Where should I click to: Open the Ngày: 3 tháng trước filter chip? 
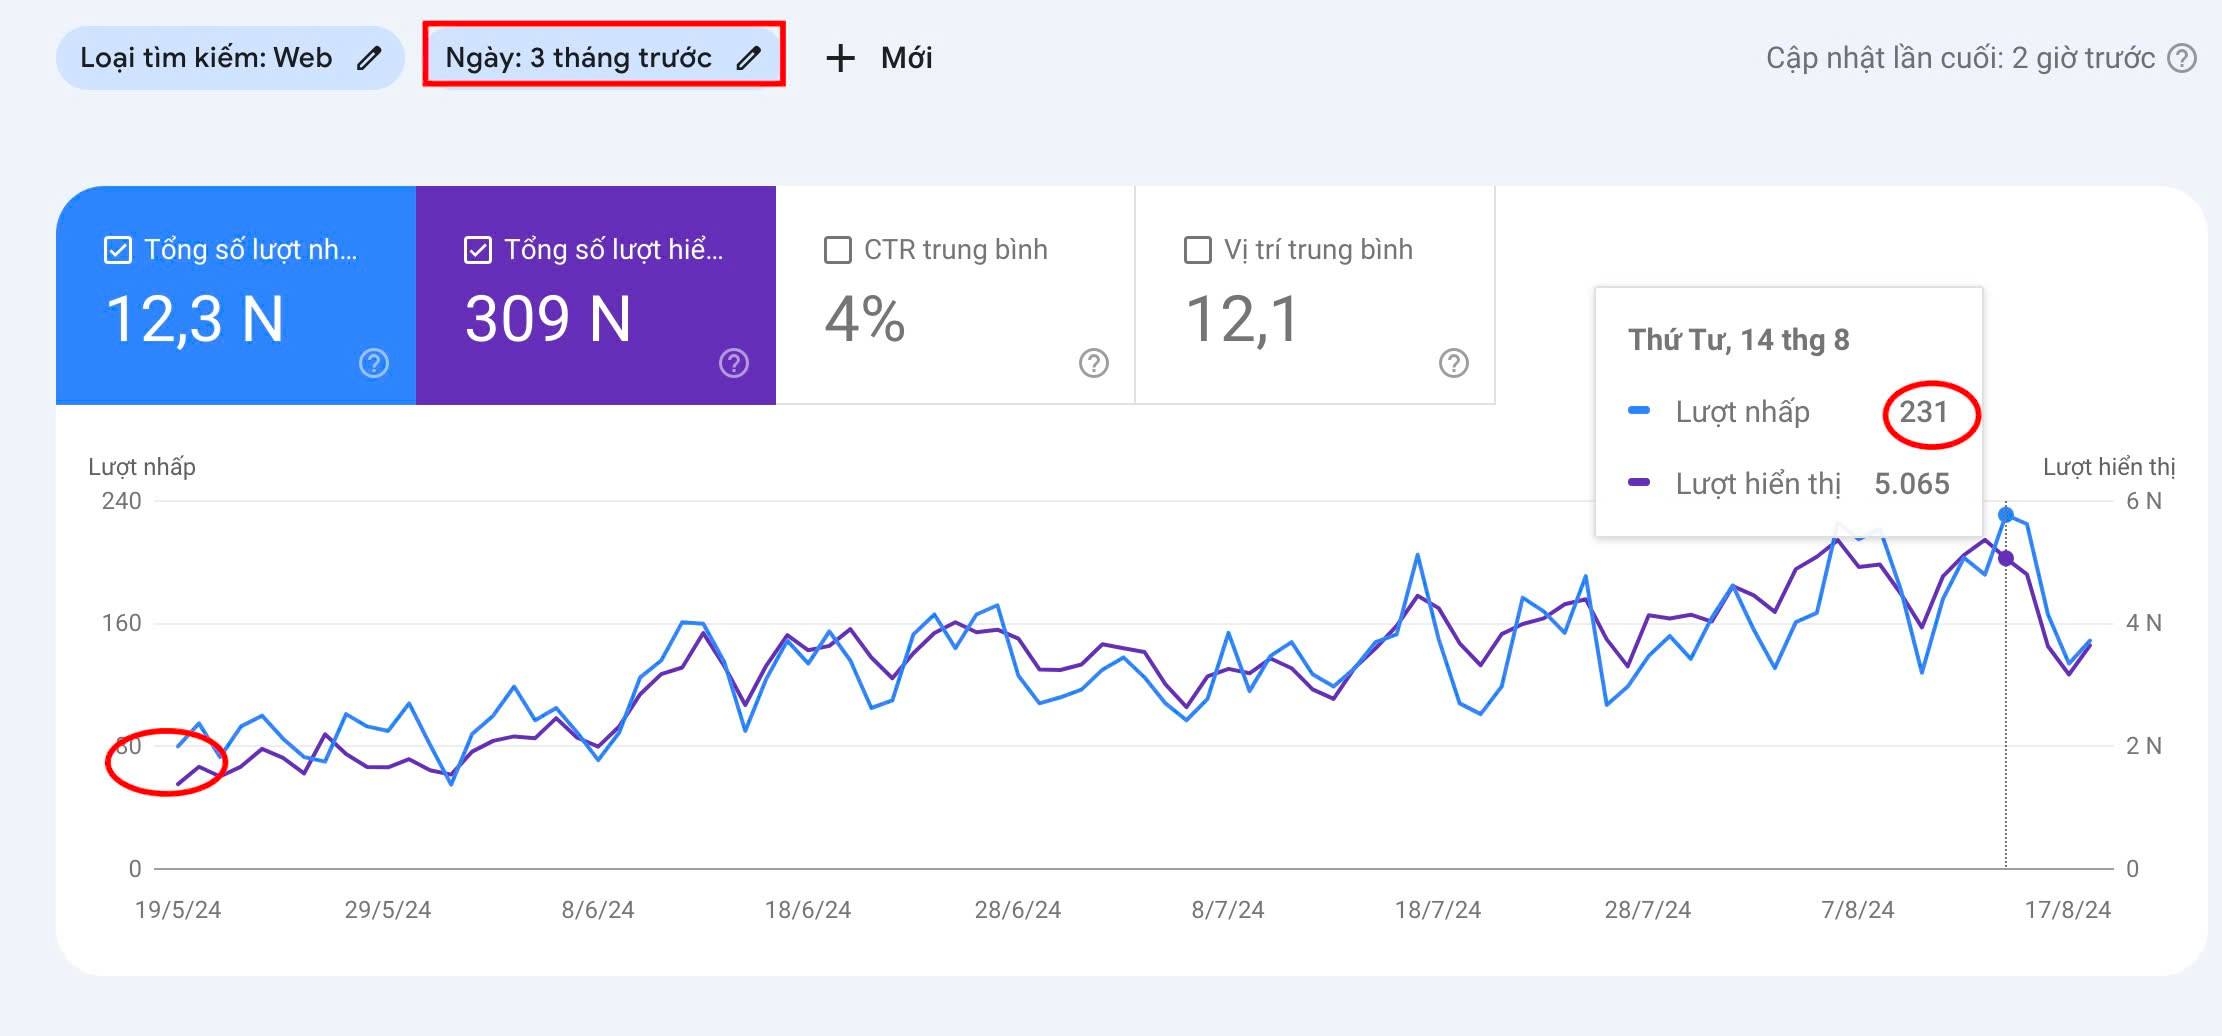coord(604,58)
